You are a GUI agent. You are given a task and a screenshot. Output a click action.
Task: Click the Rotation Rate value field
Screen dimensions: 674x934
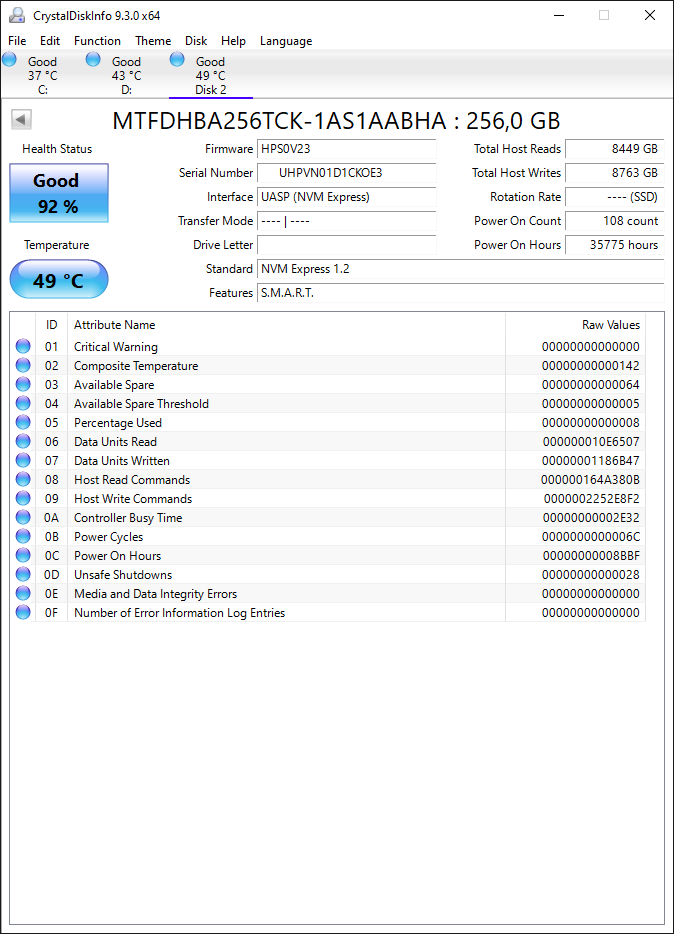(x=614, y=197)
